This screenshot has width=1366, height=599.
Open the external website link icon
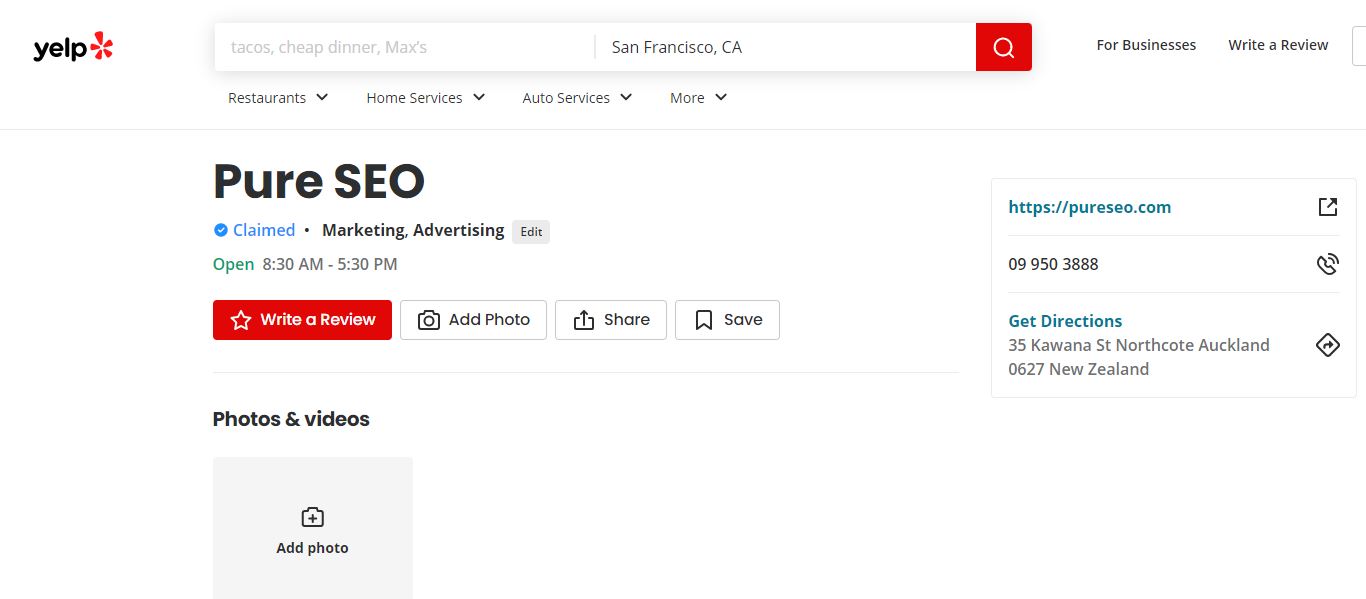point(1327,207)
